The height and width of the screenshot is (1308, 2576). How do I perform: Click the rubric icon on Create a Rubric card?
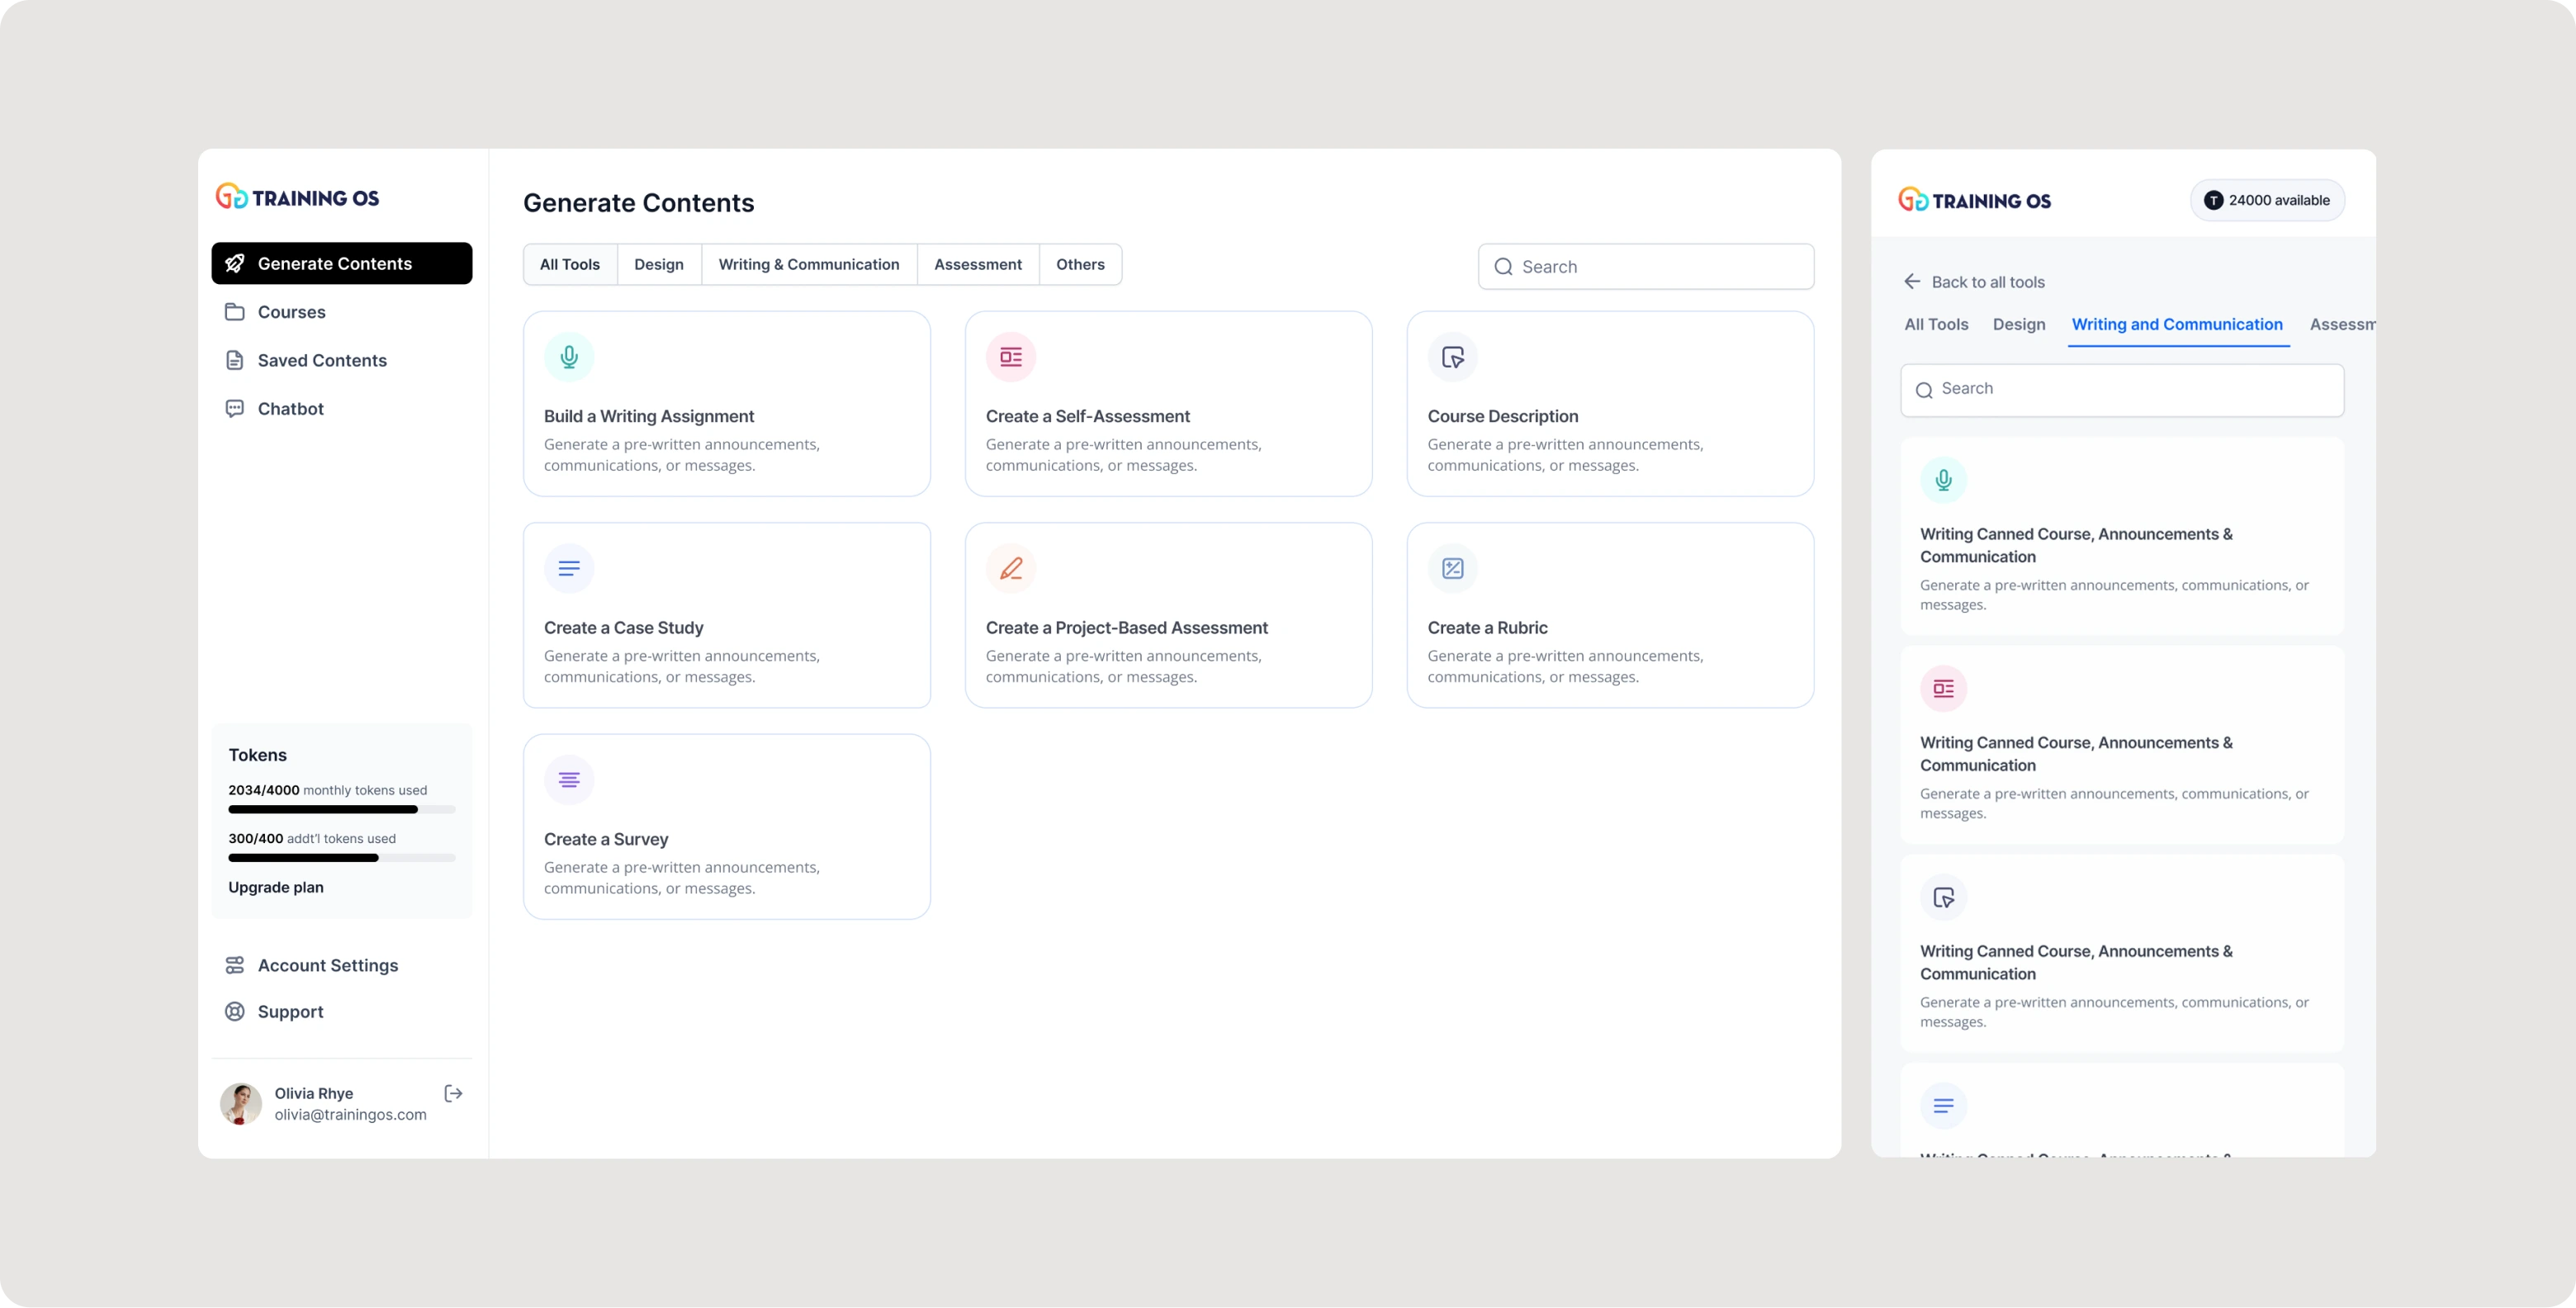[1452, 568]
